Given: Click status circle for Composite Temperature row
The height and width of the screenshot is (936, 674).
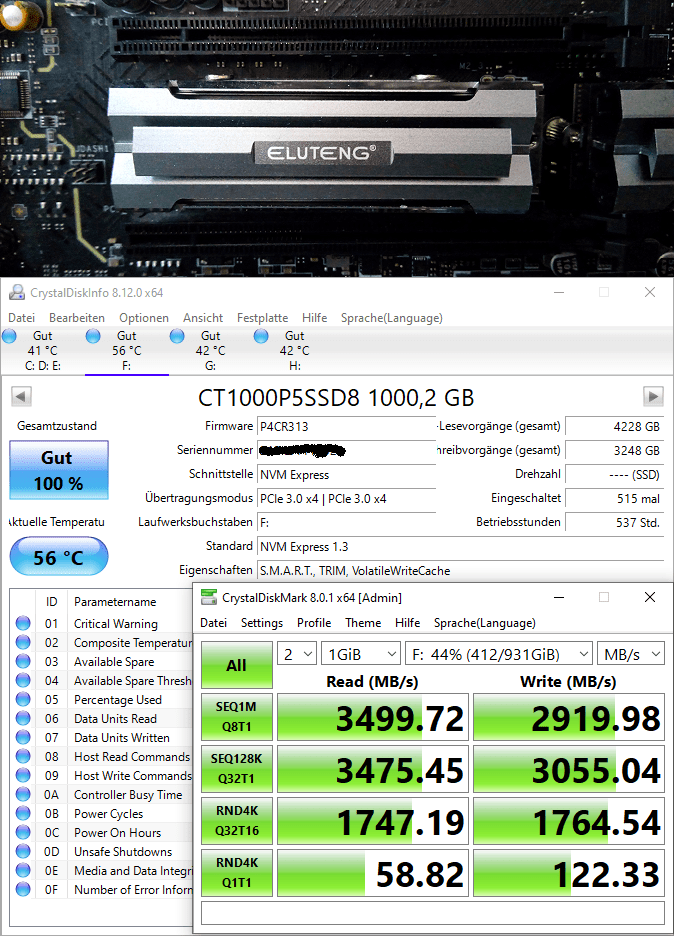Looking at the screenshot, I should point(23,642).
